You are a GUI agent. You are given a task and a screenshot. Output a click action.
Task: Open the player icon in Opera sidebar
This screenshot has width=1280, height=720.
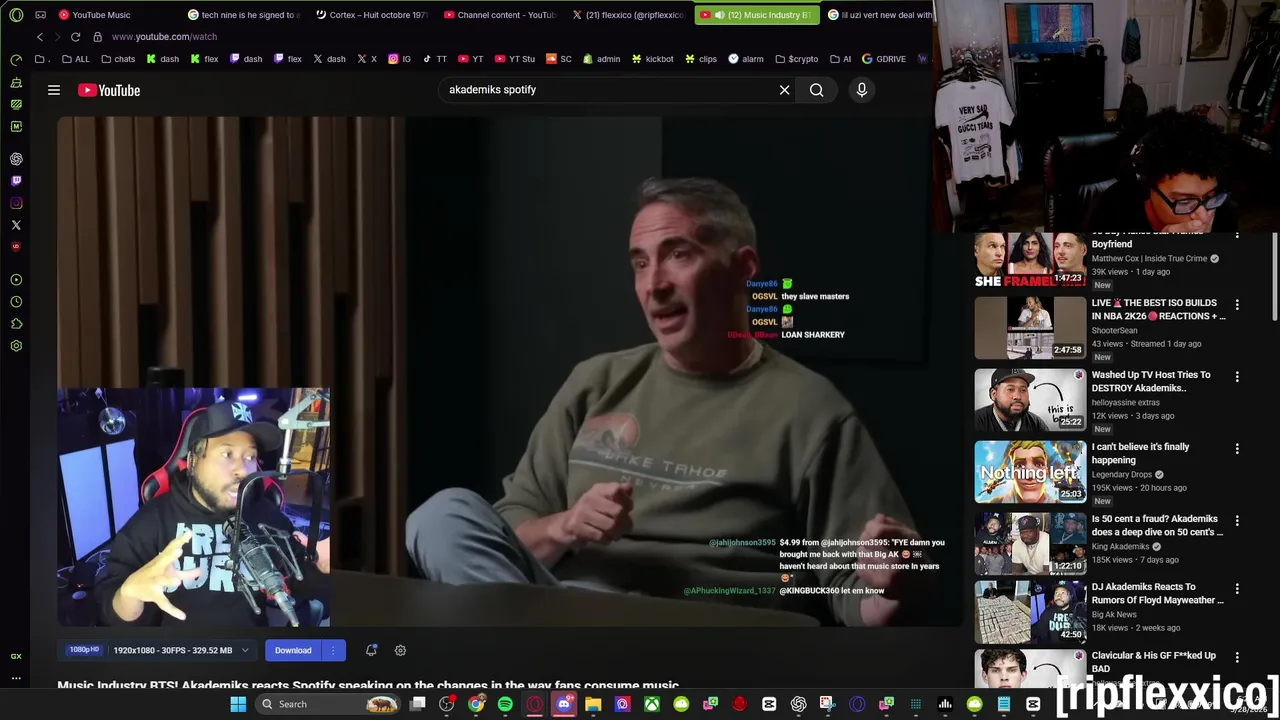[16, 280]
